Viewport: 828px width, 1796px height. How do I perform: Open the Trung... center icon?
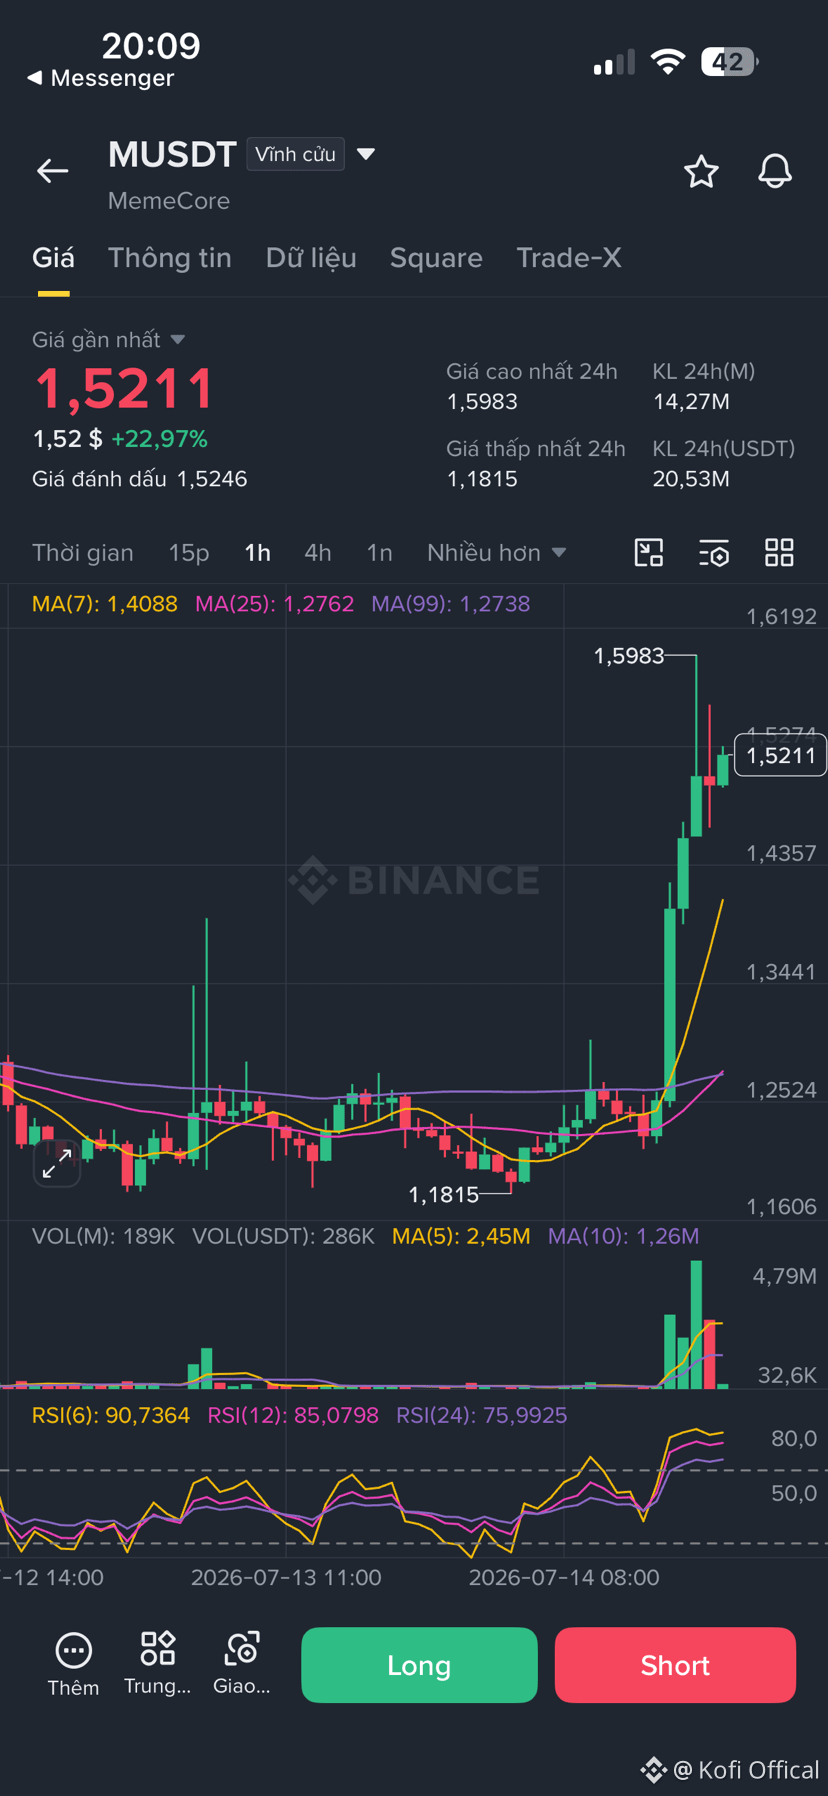[157, 1664]
